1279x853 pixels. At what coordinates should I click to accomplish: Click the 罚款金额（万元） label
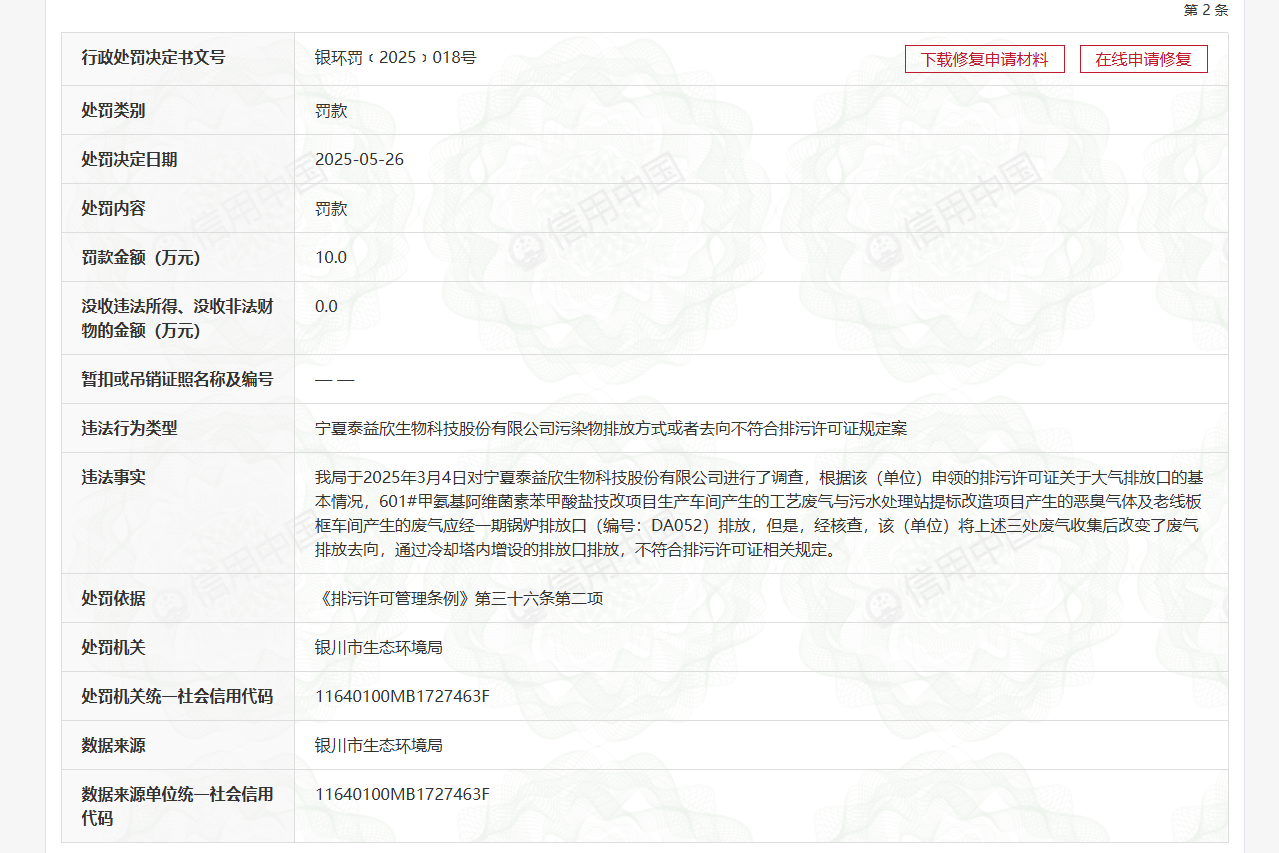(141, 258)
